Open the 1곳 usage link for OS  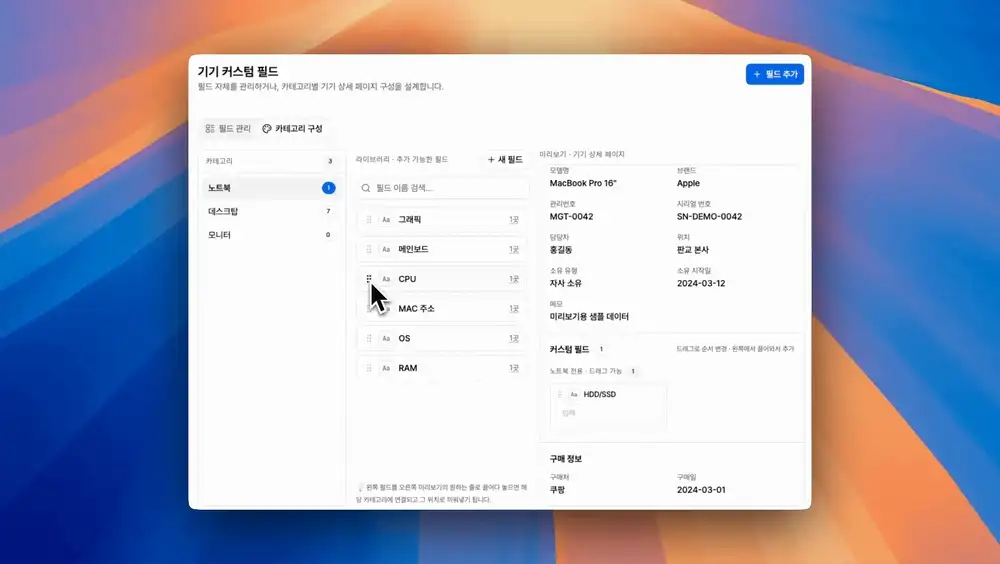point(514,338)
